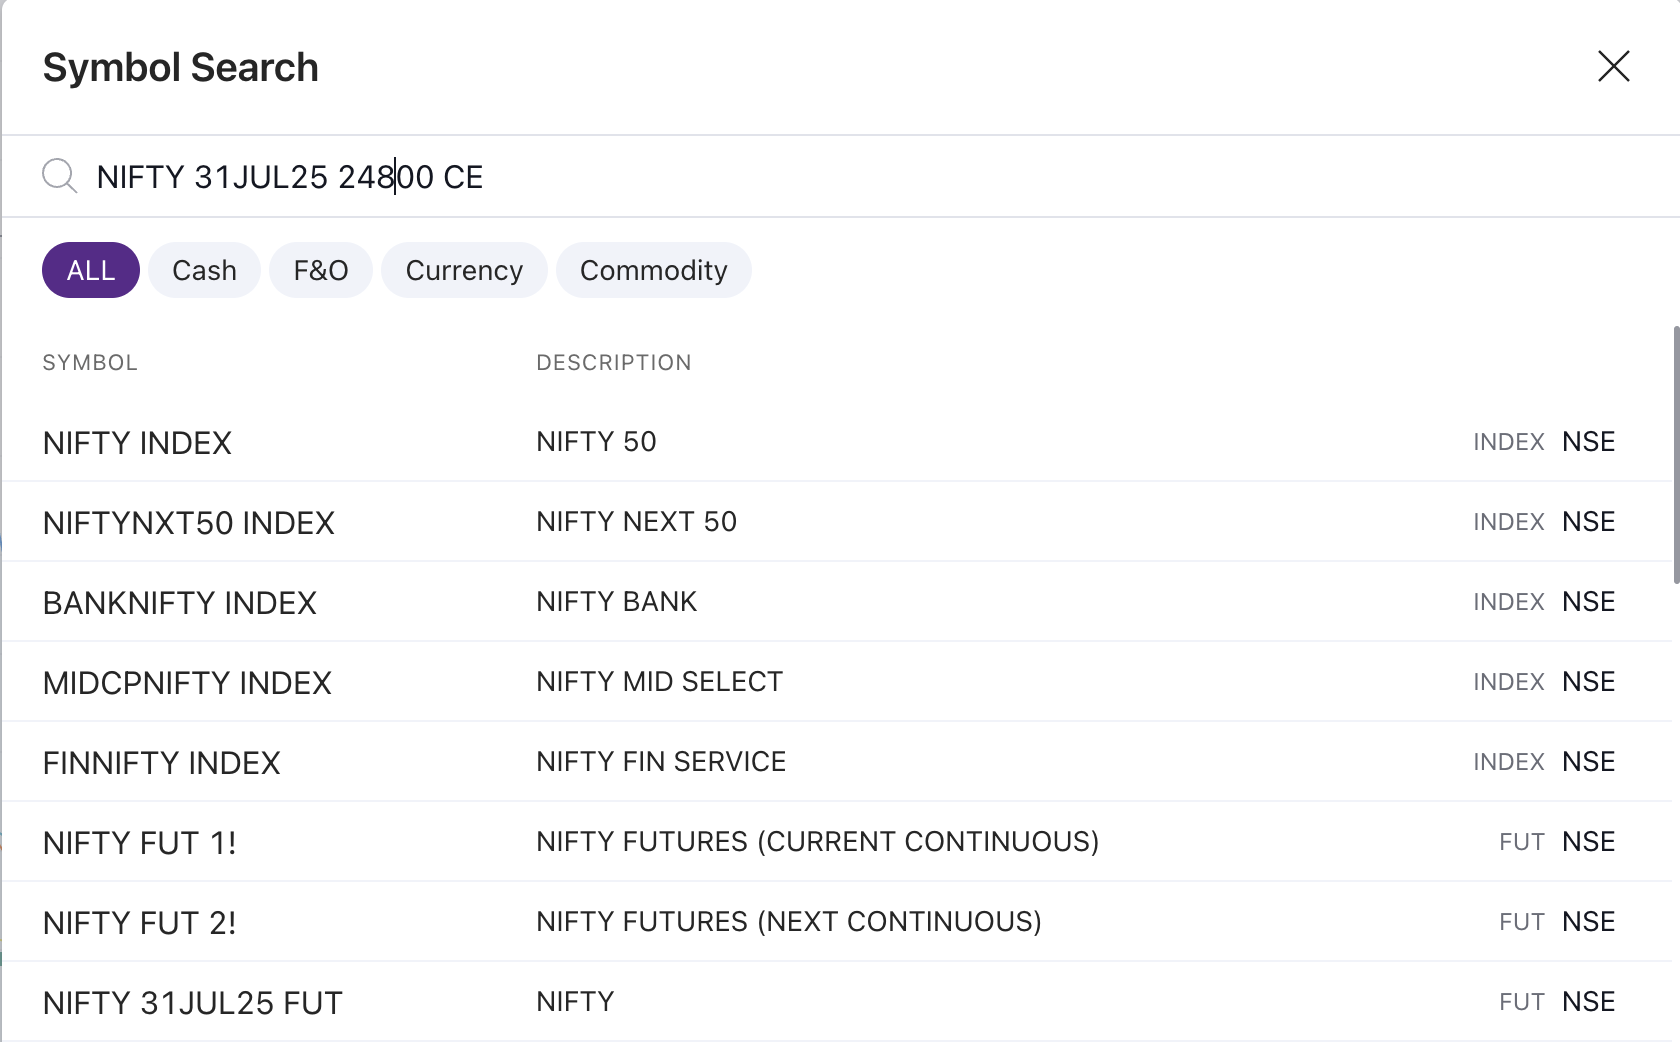Switch to the Commodity filter
Screen dimensions: 1680x1042
pyautogui.click(x=653, y=270)
